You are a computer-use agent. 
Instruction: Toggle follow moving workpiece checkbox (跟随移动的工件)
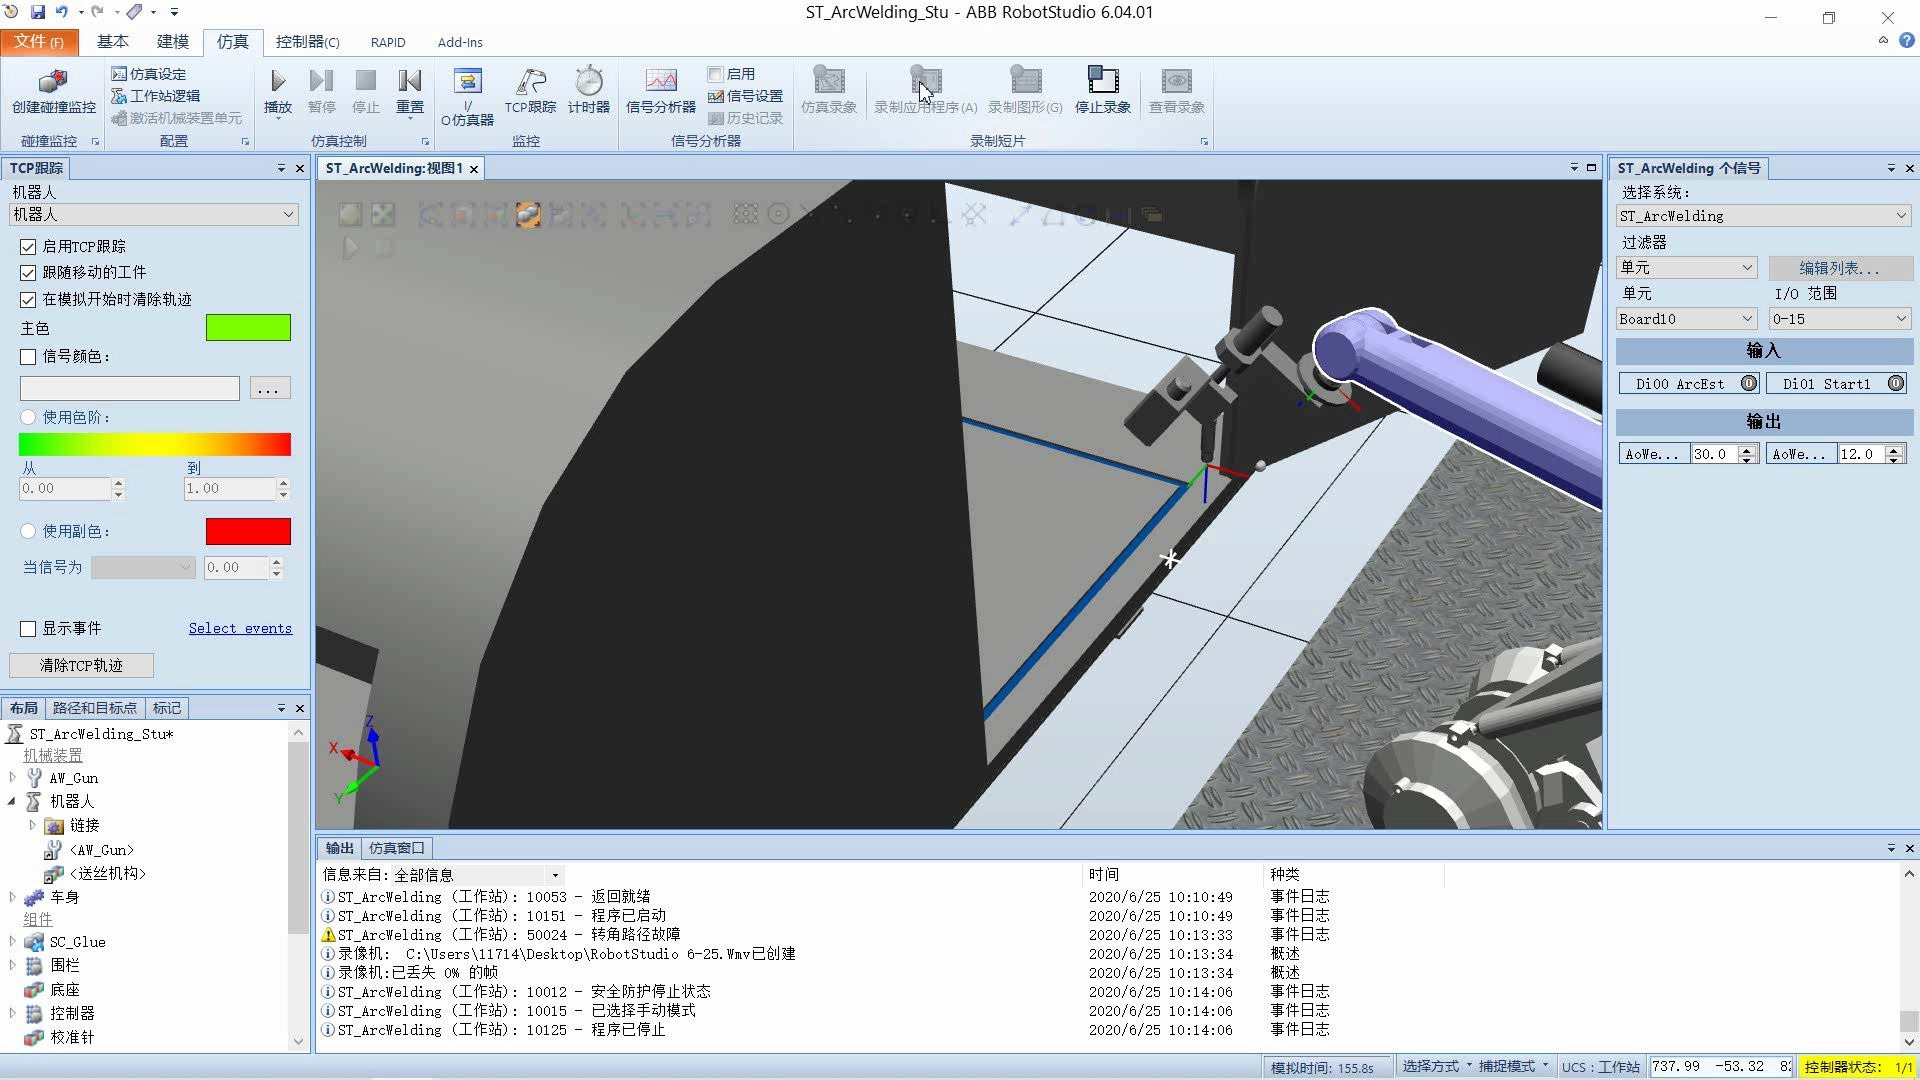(x=28, y=272)
